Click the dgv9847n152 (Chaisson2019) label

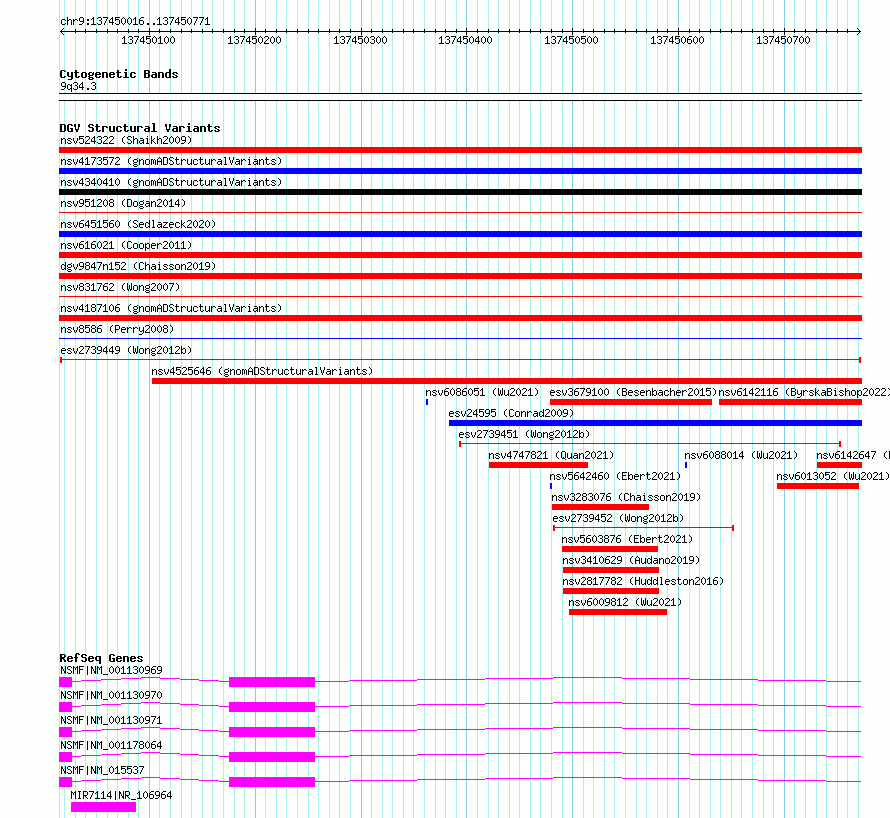click(138, 266)
